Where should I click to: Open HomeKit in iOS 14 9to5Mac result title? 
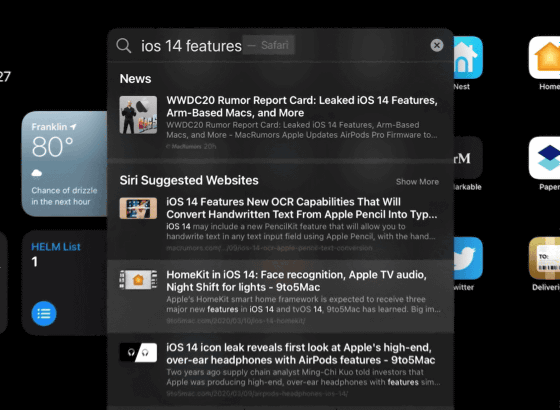(296, 281)
